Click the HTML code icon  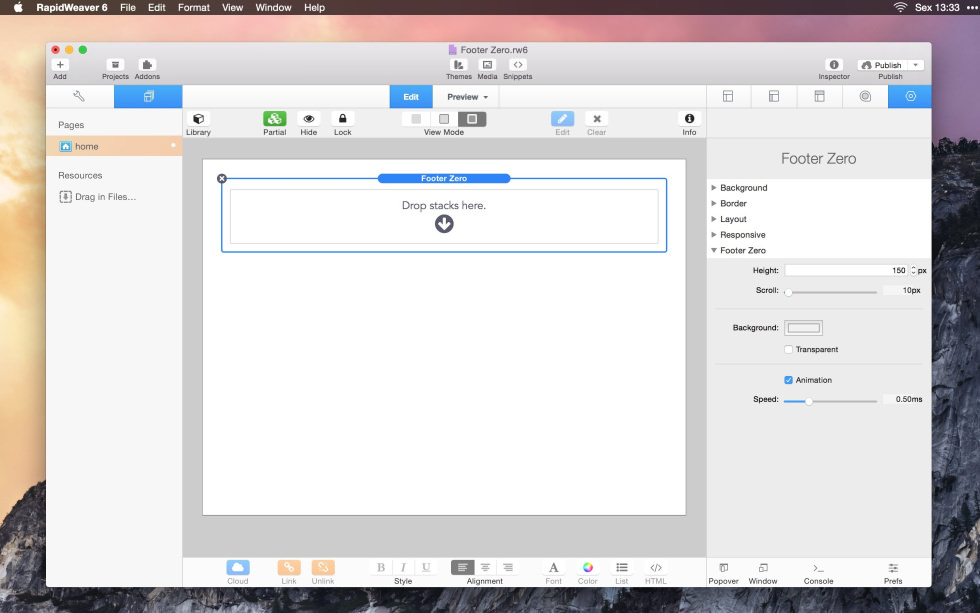click(656, 567)
